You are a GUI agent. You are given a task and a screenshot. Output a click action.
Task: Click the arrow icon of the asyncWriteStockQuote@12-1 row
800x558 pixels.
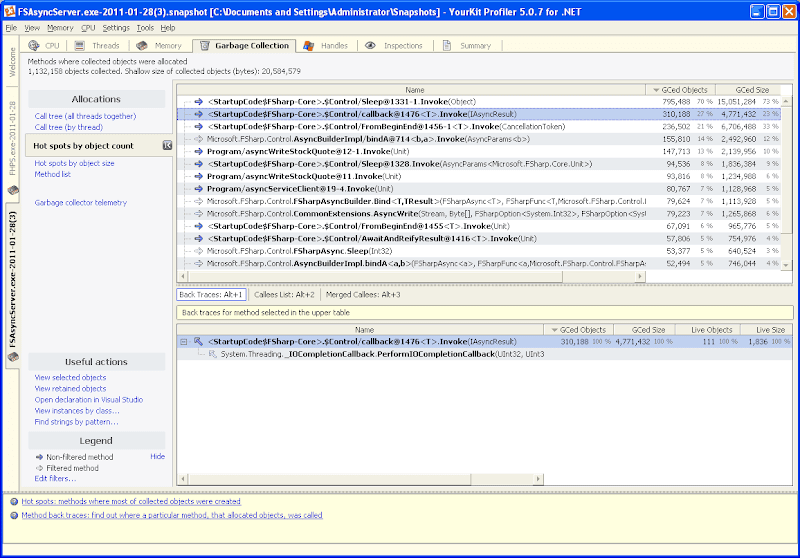[x=198, y=151]
